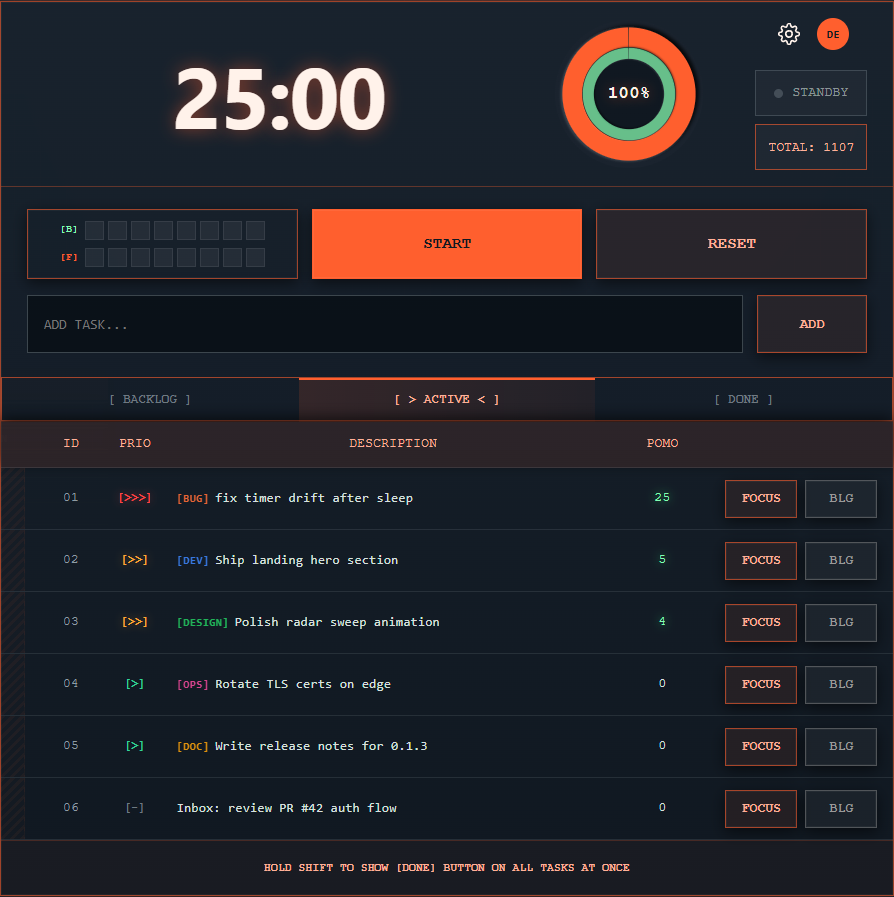Click the 100% circular progress ring
The height and width of the screenshot is (897, 894).
coord(629,93)
